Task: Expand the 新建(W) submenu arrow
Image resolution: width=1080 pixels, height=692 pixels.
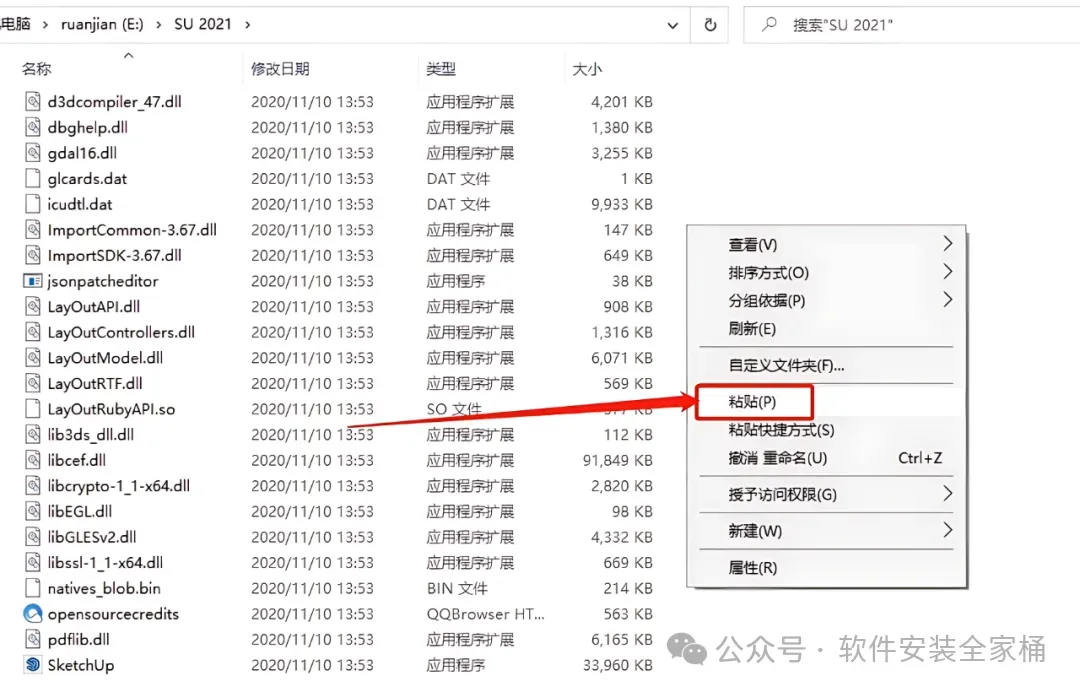Action: click(x=948, y=530)
